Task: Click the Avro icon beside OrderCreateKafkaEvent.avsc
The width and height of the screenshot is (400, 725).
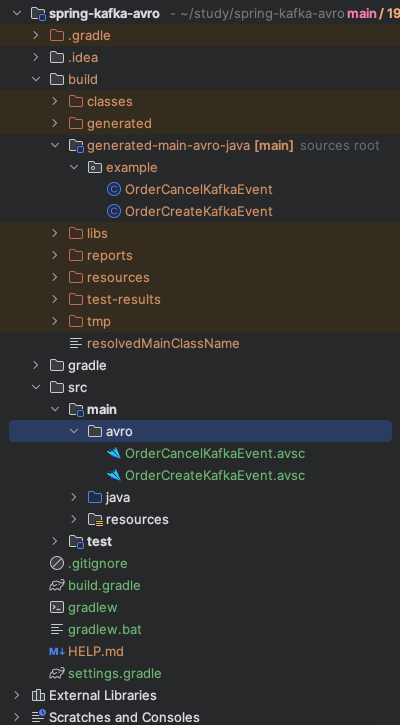Action: 113,475
